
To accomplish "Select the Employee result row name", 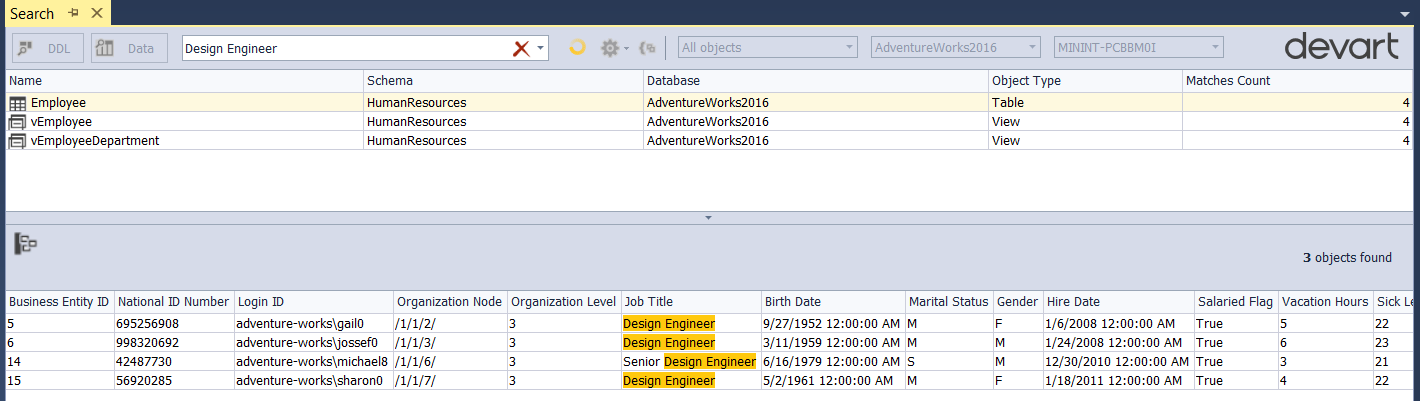I will (x=58, y=102).
